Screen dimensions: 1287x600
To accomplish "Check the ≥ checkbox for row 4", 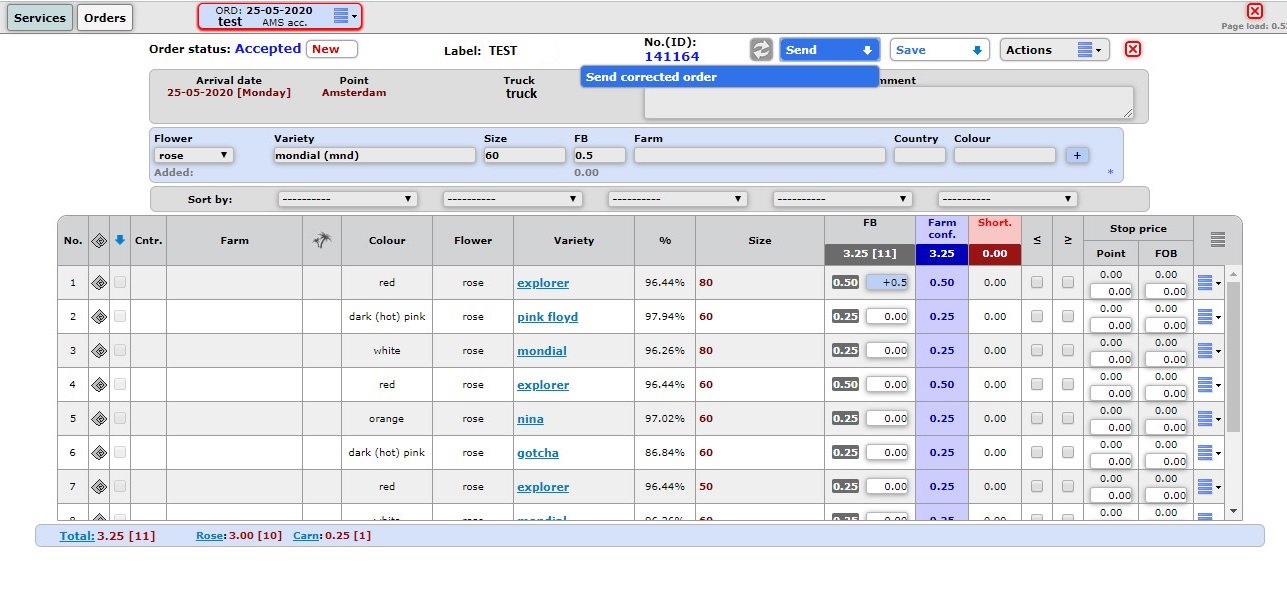I will pyautogui.click(x=1068, y=385).
